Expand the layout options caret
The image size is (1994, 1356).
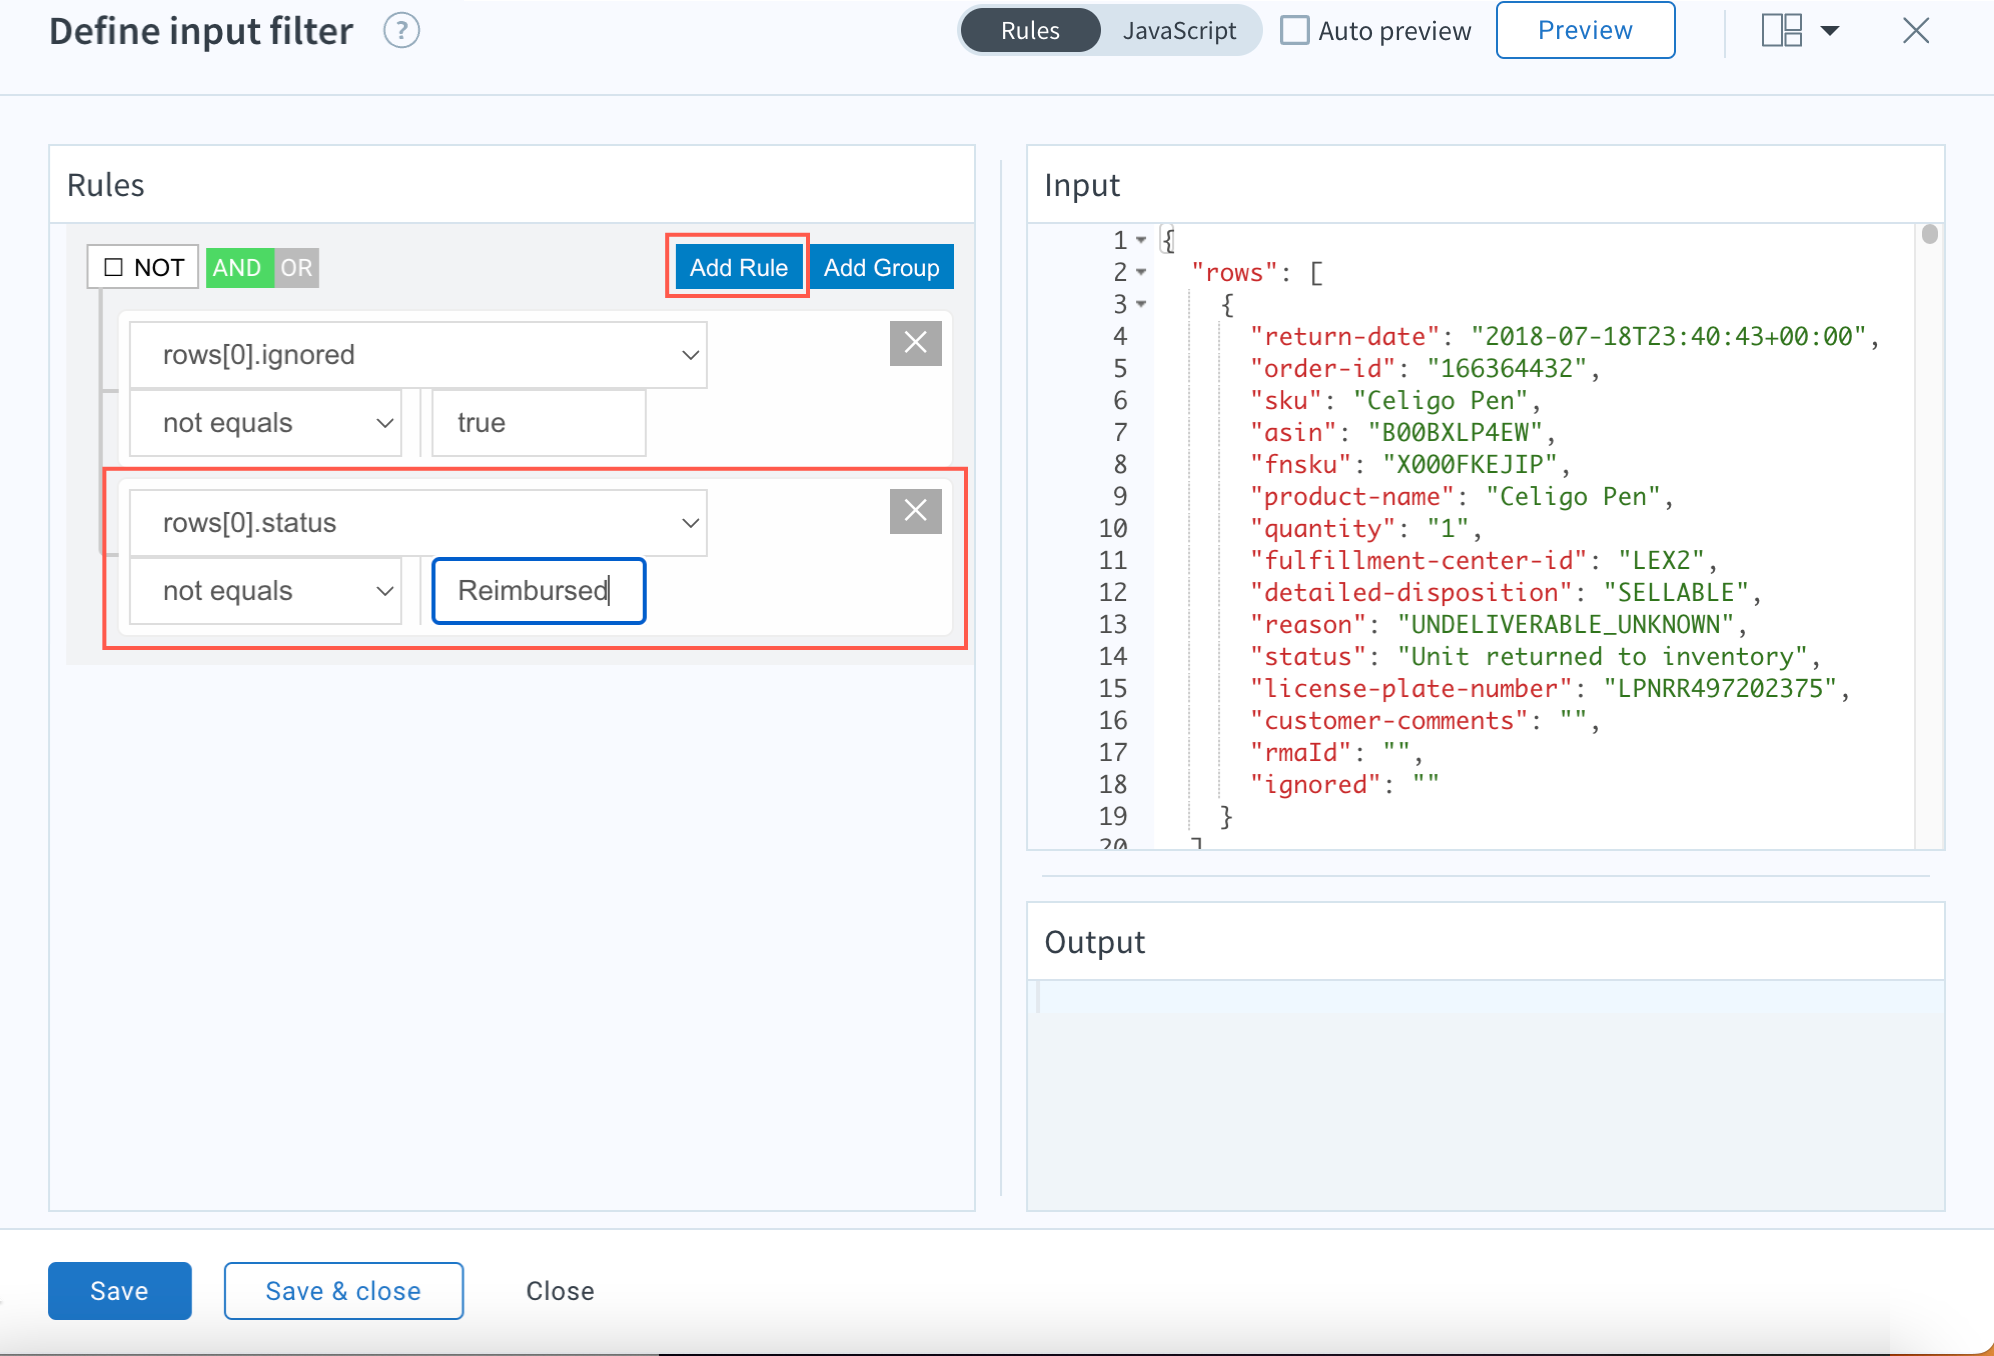click(1830, 31)
